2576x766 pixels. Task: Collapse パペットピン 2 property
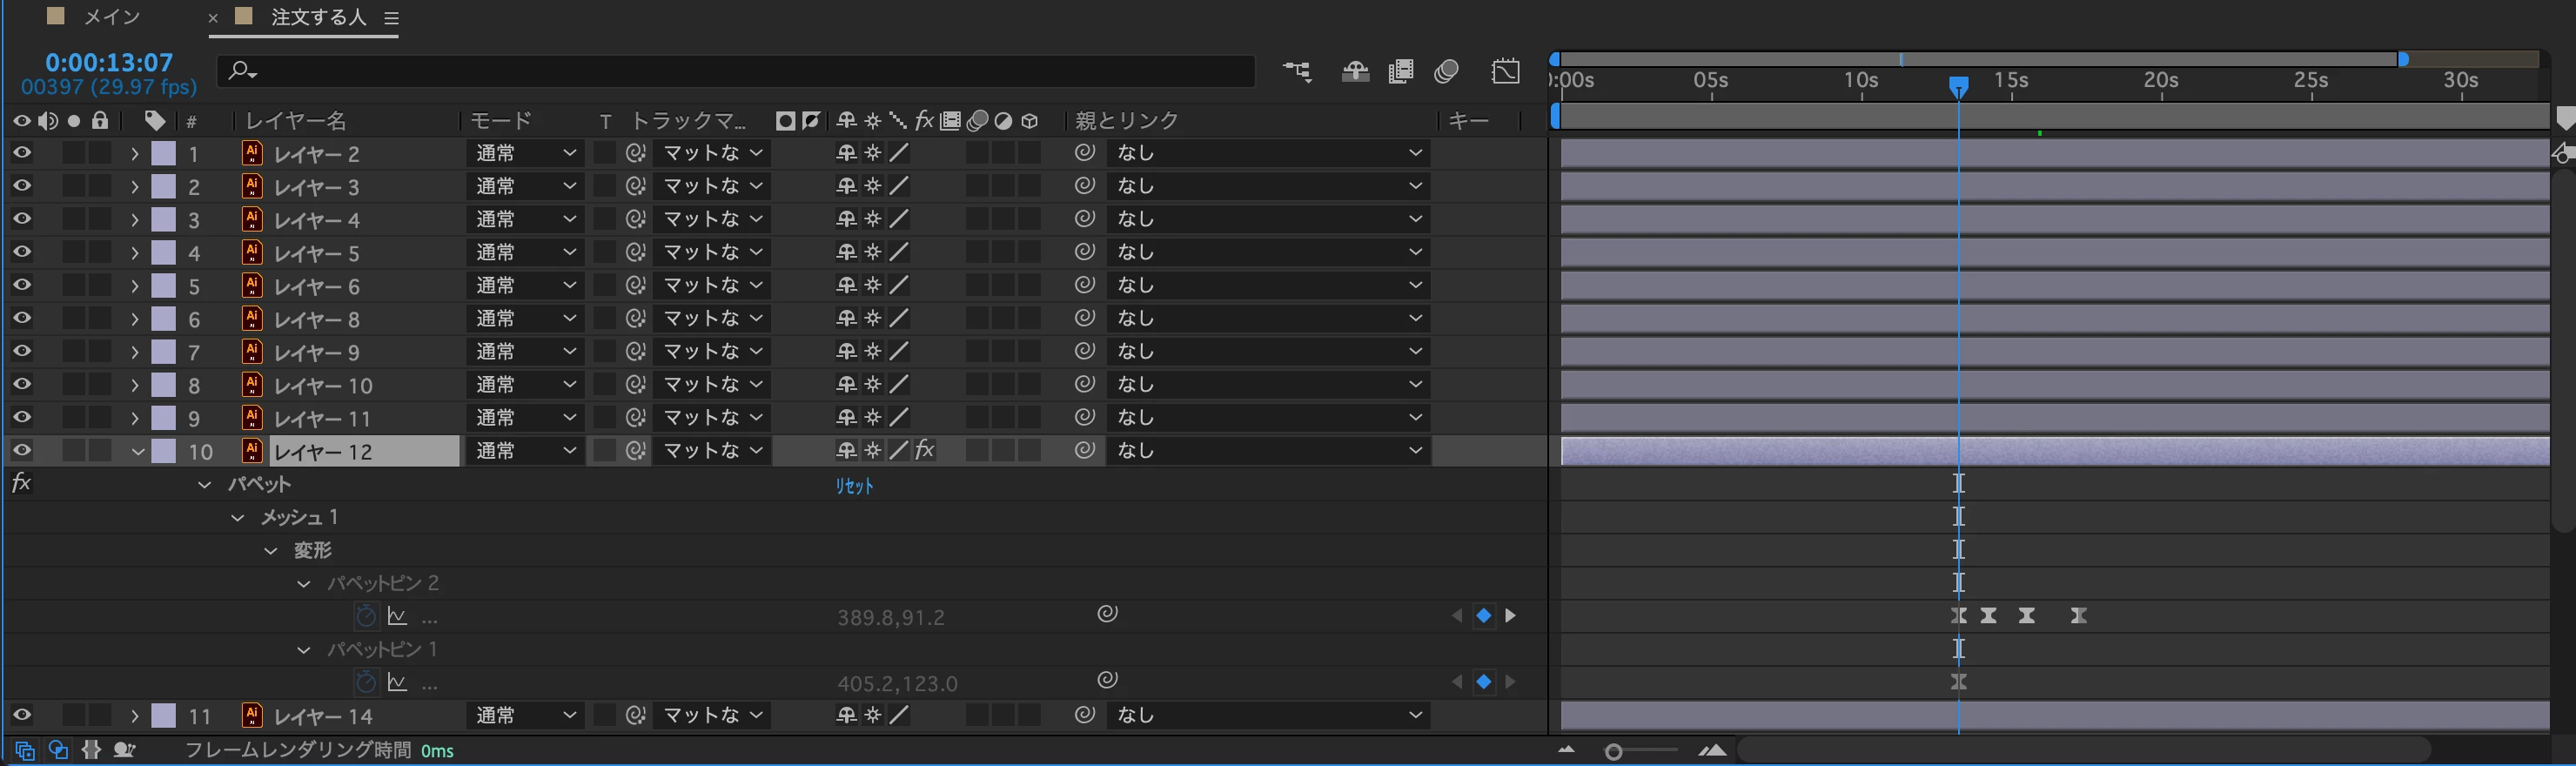(x=304, y=583)
